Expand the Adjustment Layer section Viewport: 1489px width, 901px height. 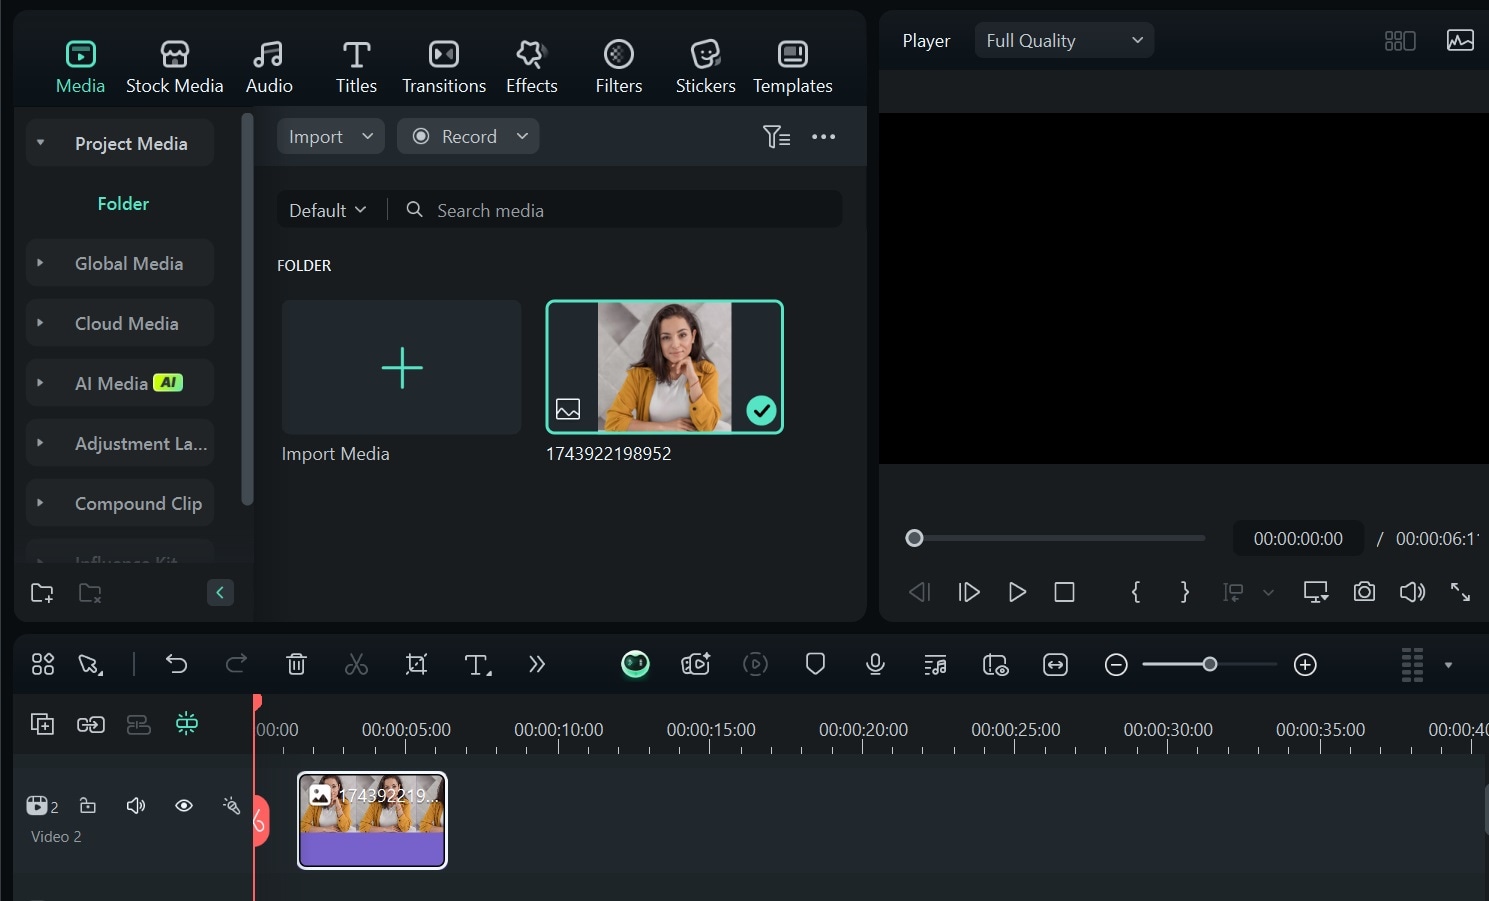click(x=41, y=443)
